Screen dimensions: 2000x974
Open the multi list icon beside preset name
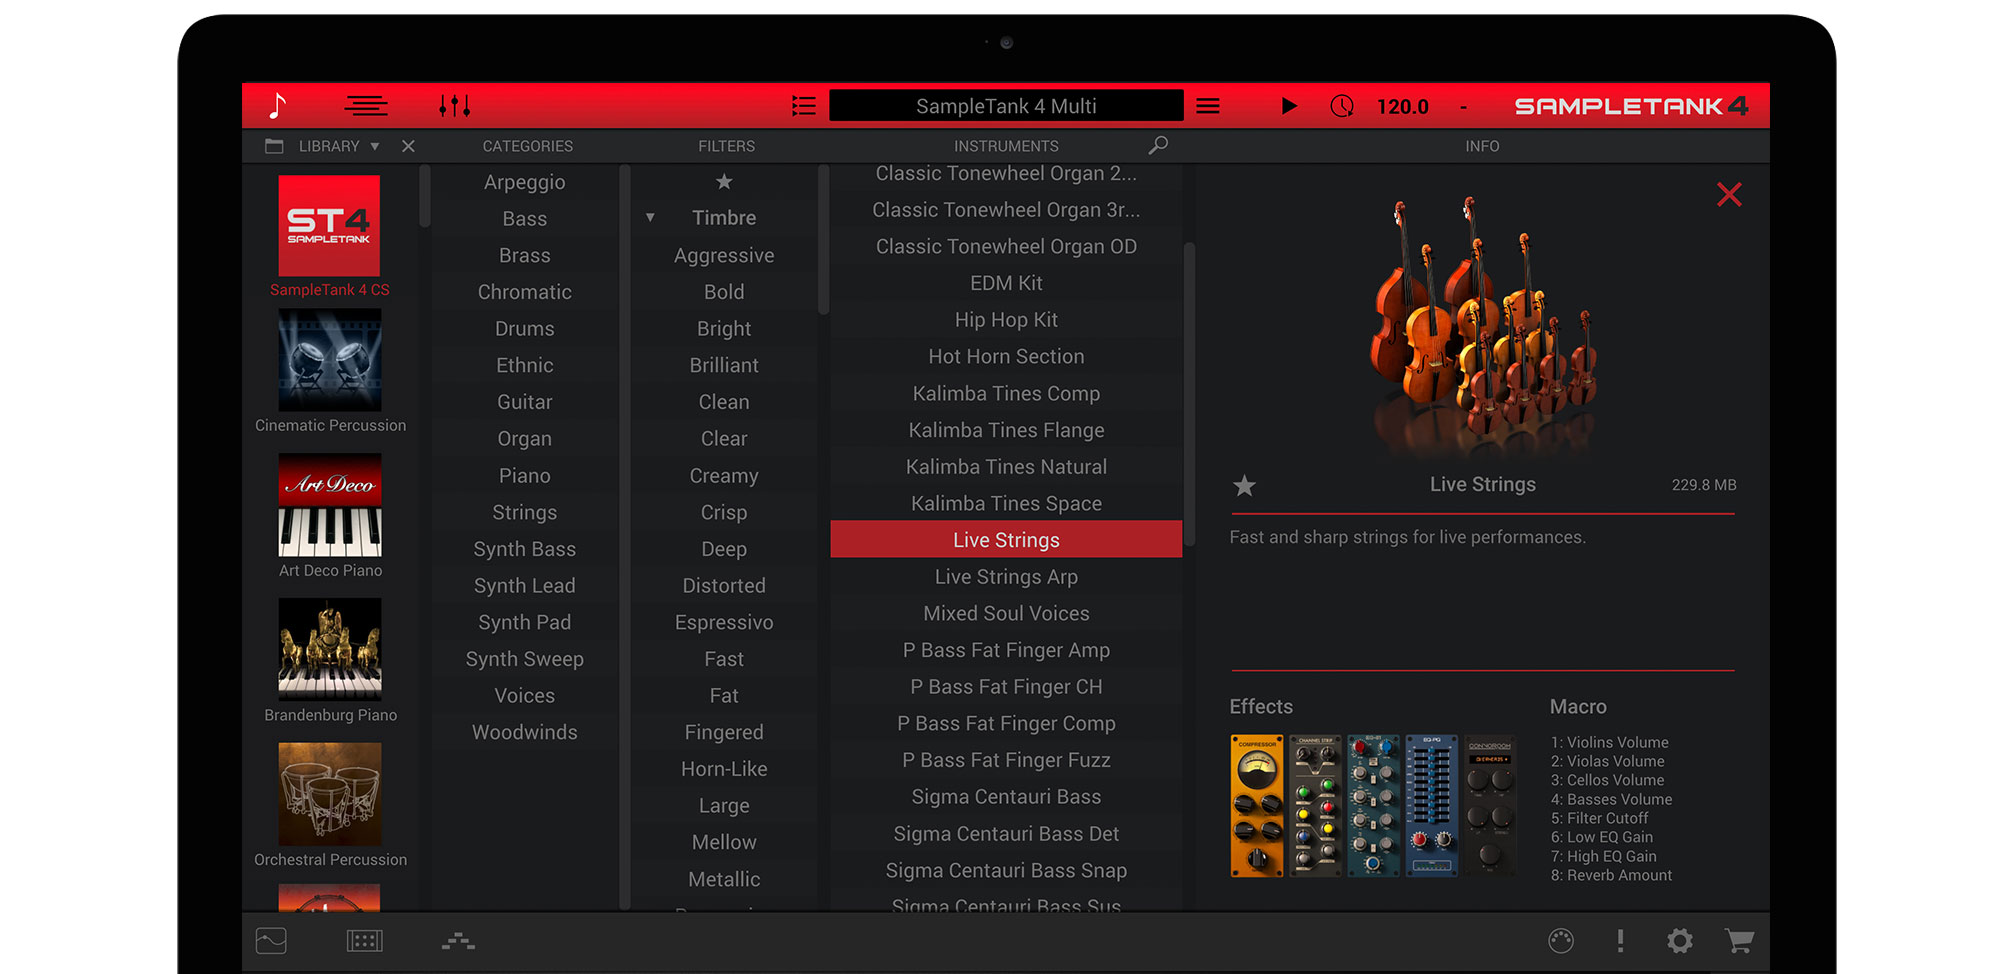point(803,106)
